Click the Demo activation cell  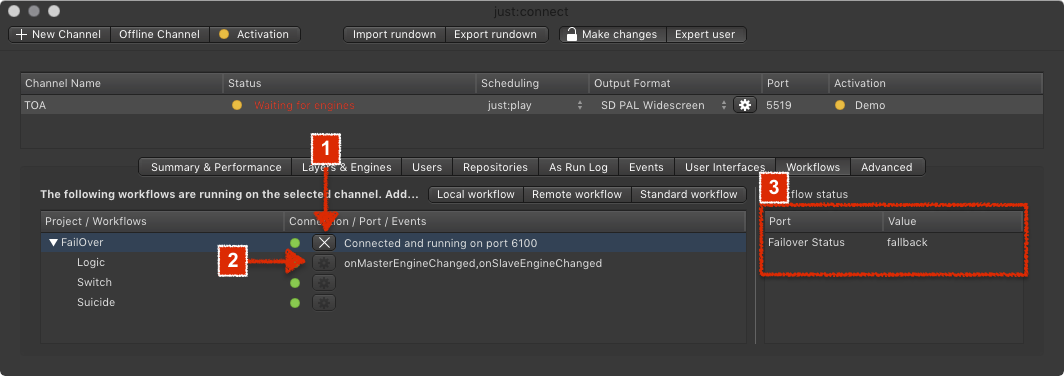point(870,105)
